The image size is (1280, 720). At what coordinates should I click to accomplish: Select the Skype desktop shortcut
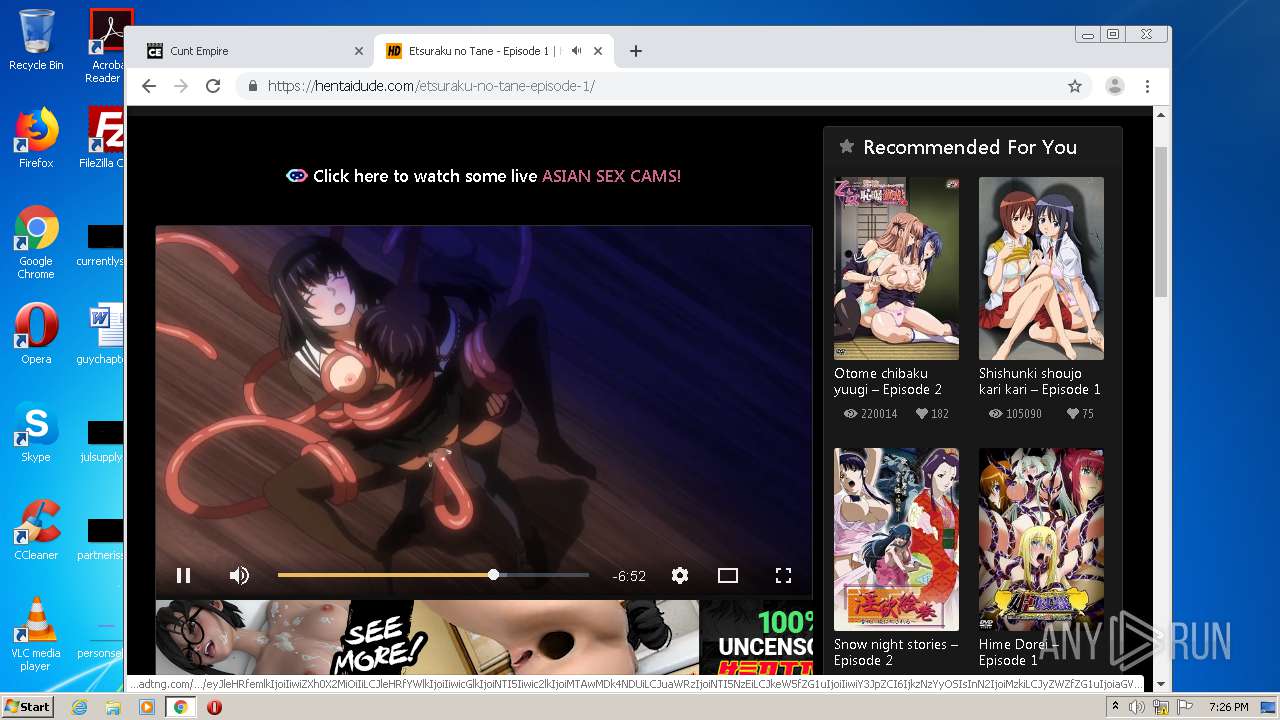pyautogui.click(x=36, y=432)
